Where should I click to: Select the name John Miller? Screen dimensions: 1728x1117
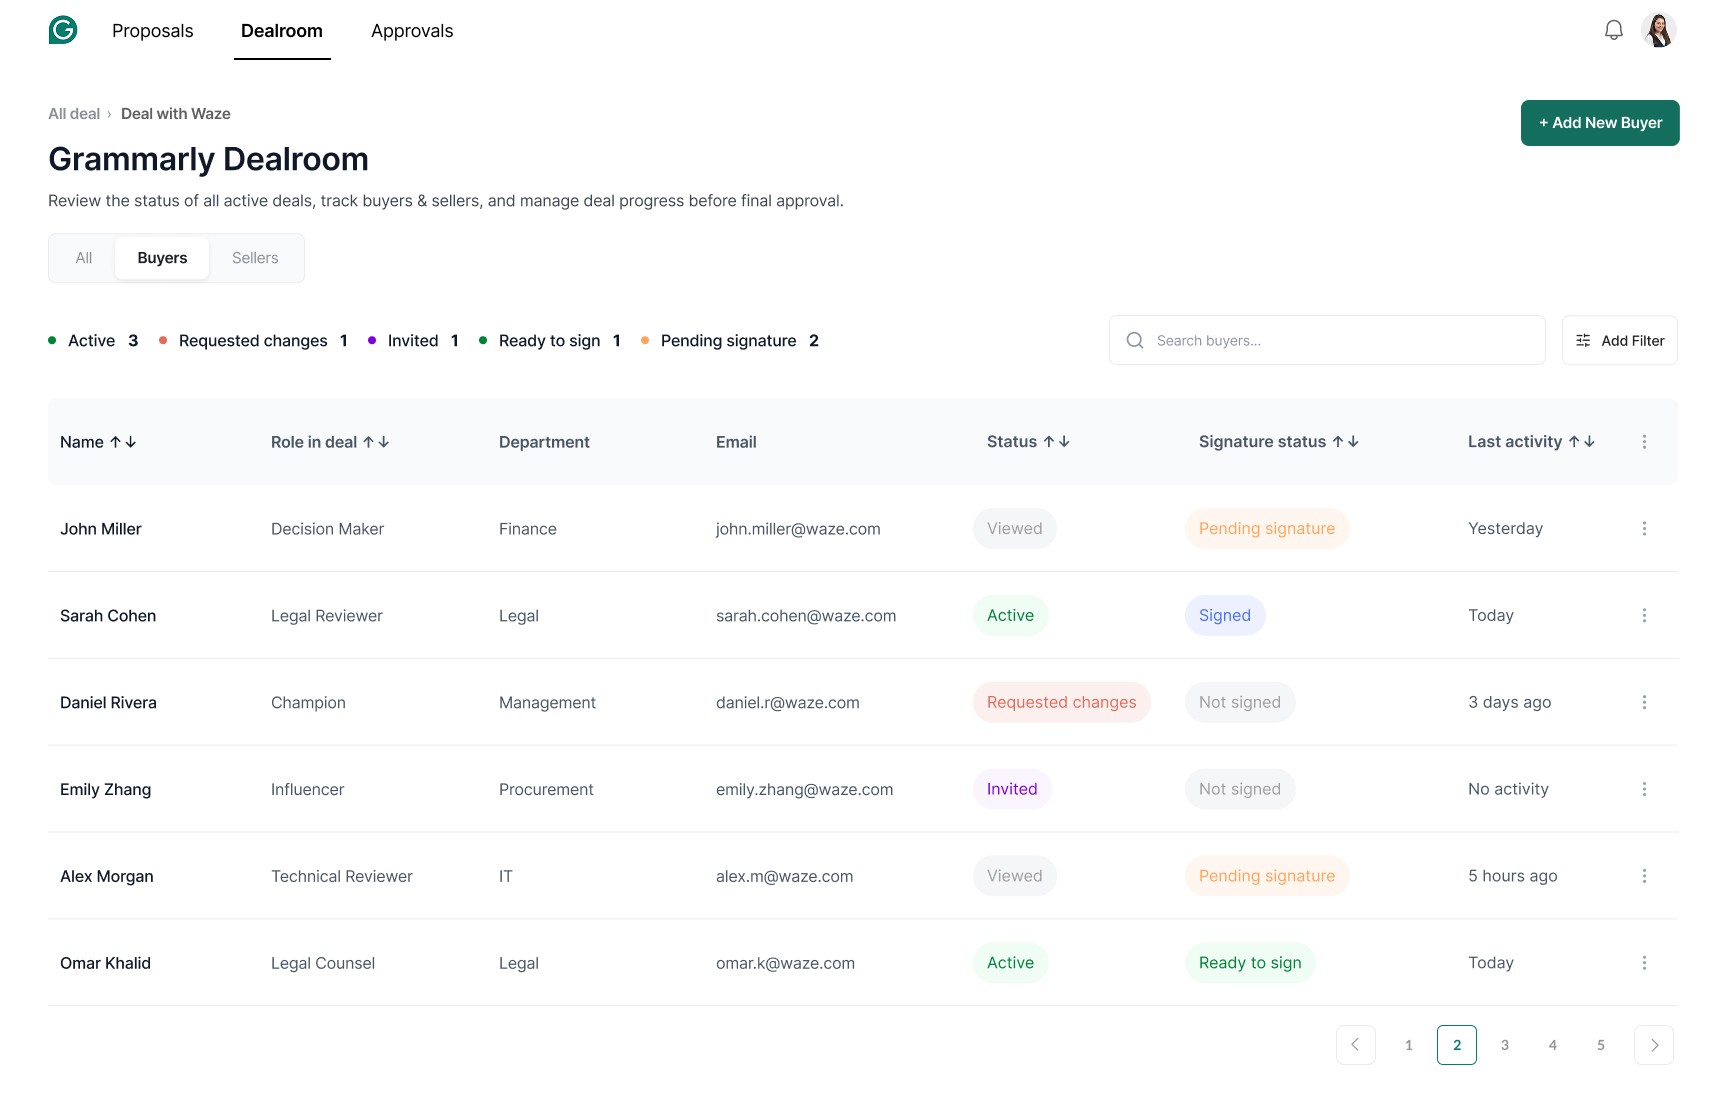(101, 529)
